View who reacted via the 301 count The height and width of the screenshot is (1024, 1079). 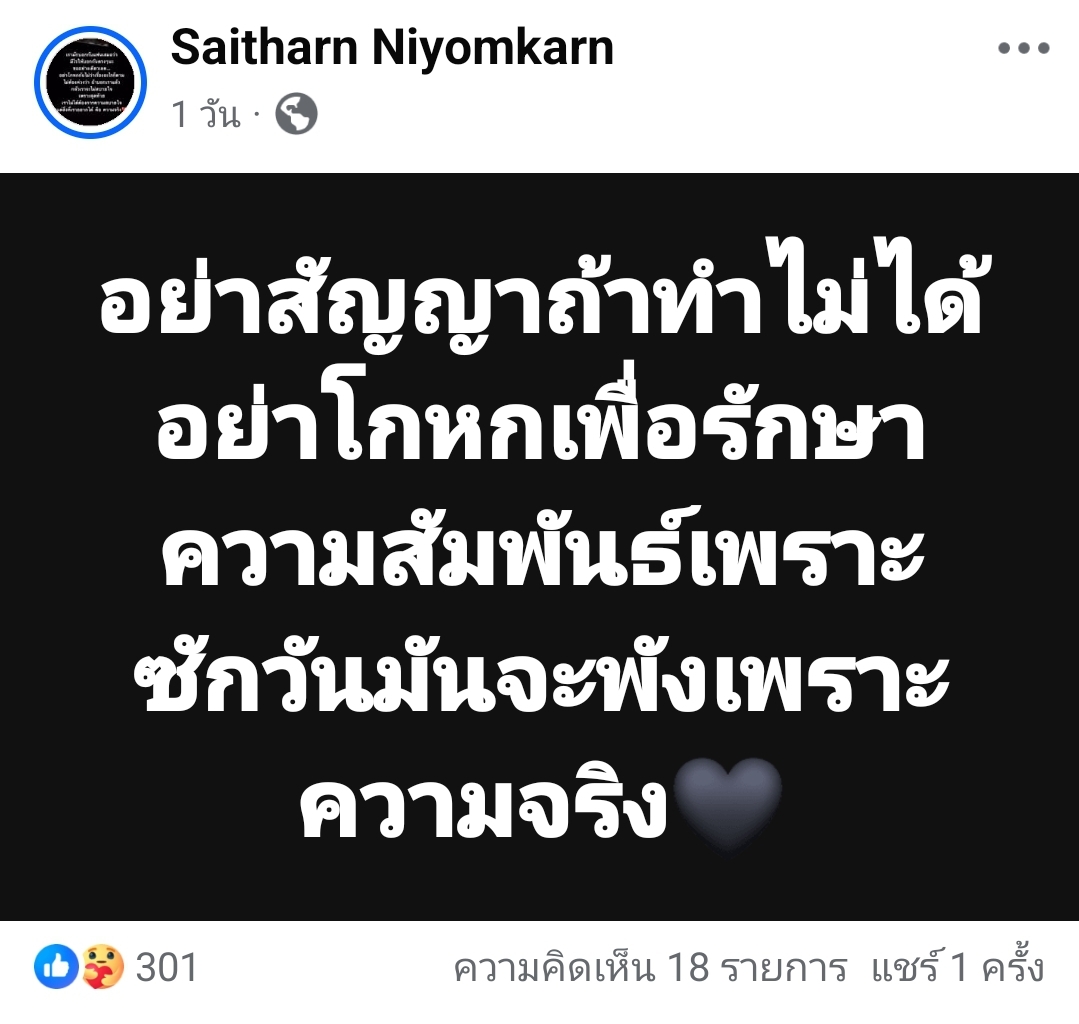click(x=167, y=967)
